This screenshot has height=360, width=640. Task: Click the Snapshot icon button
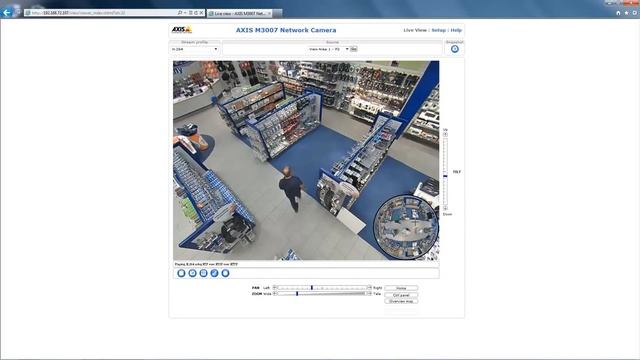[455, 49]
